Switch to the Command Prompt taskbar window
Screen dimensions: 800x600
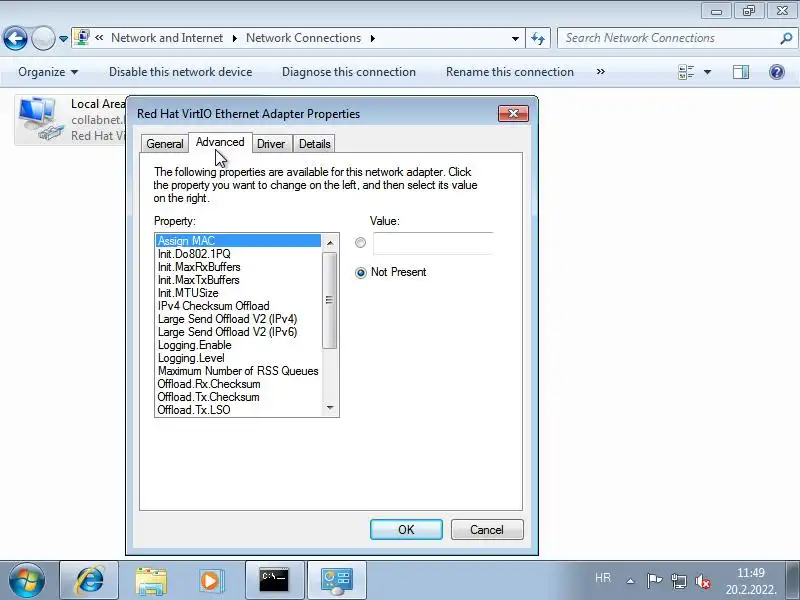coord(274,581)
